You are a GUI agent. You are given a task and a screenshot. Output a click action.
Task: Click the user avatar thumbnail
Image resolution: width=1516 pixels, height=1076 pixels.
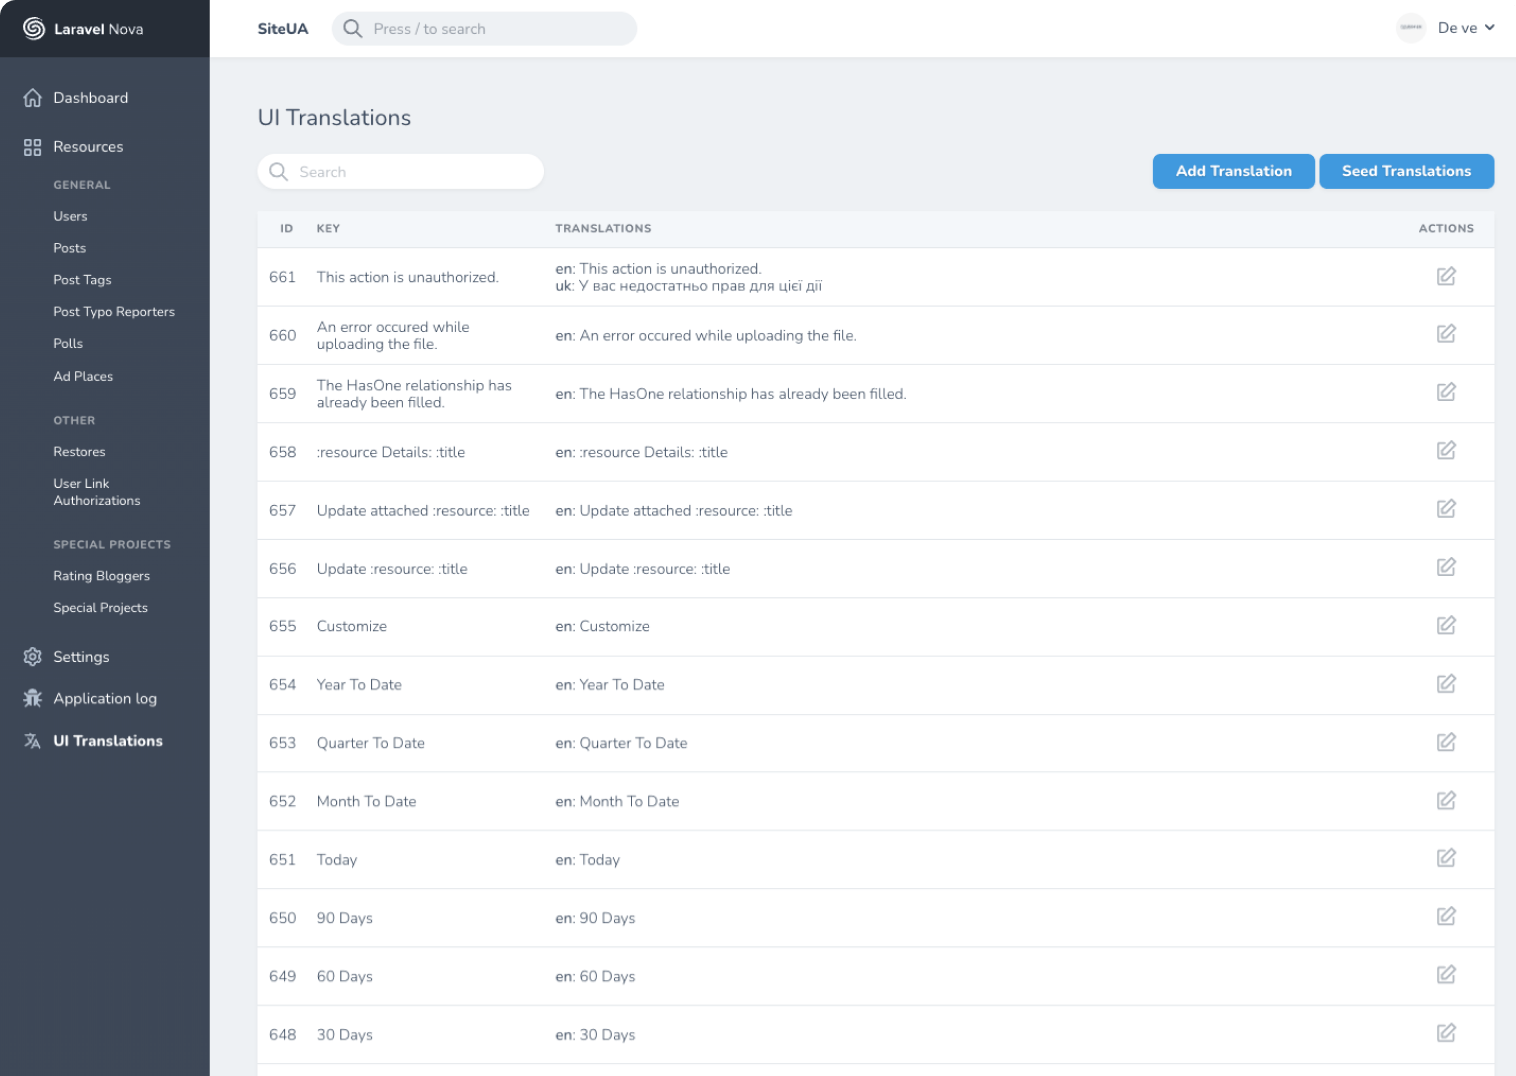click(1410, 28)
